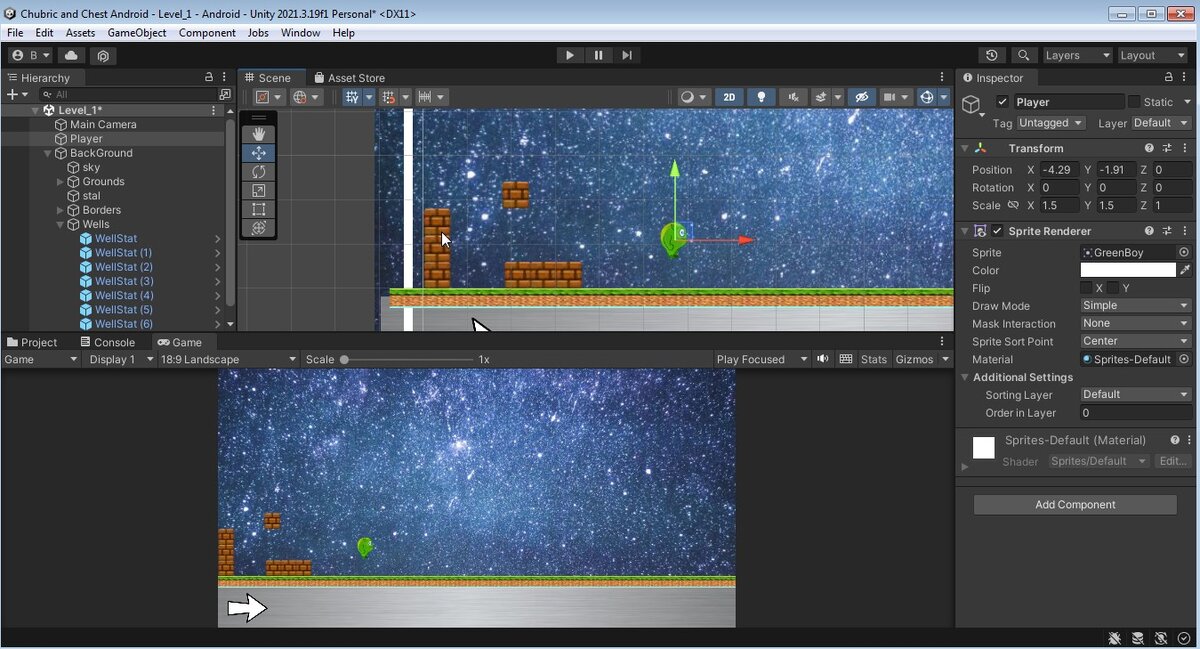
Task: Open the Component menu
Action: tap(207, 33)
